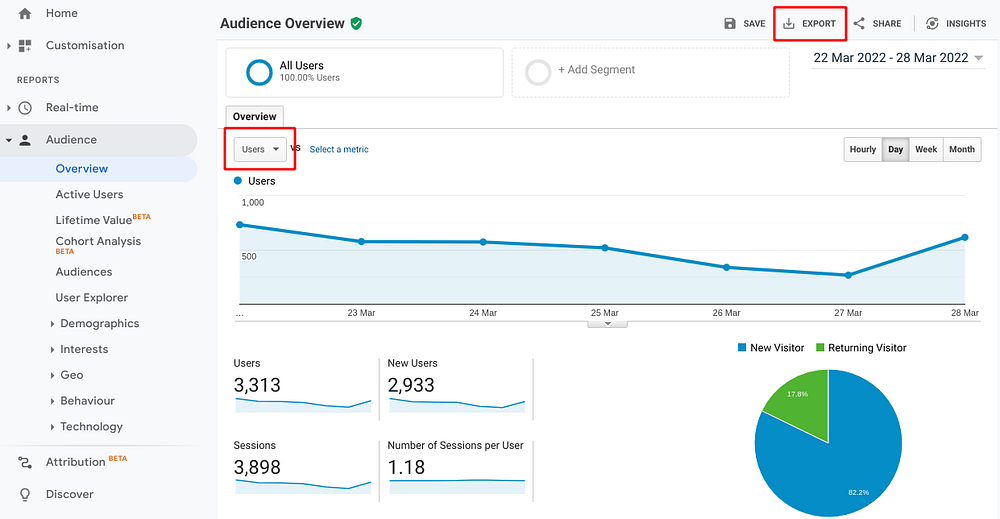Switch chart granularity to Hourly

point(862,150)
